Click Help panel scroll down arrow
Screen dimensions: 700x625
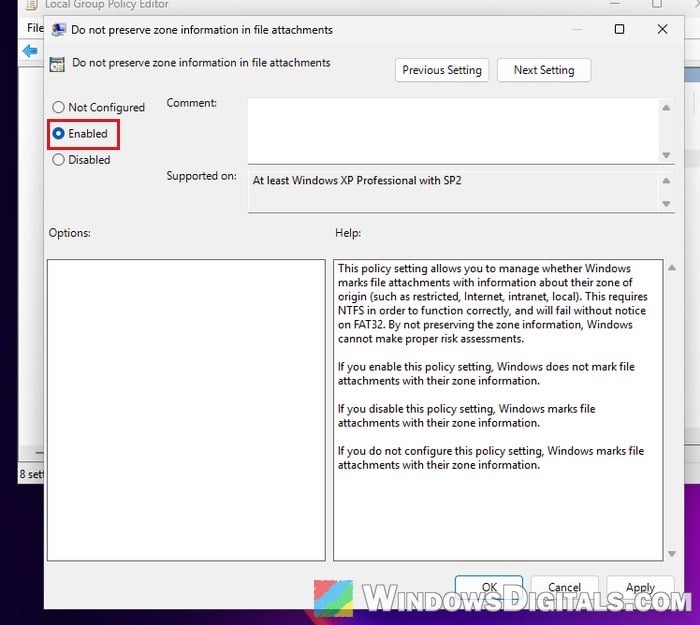[x=671, y=554]
